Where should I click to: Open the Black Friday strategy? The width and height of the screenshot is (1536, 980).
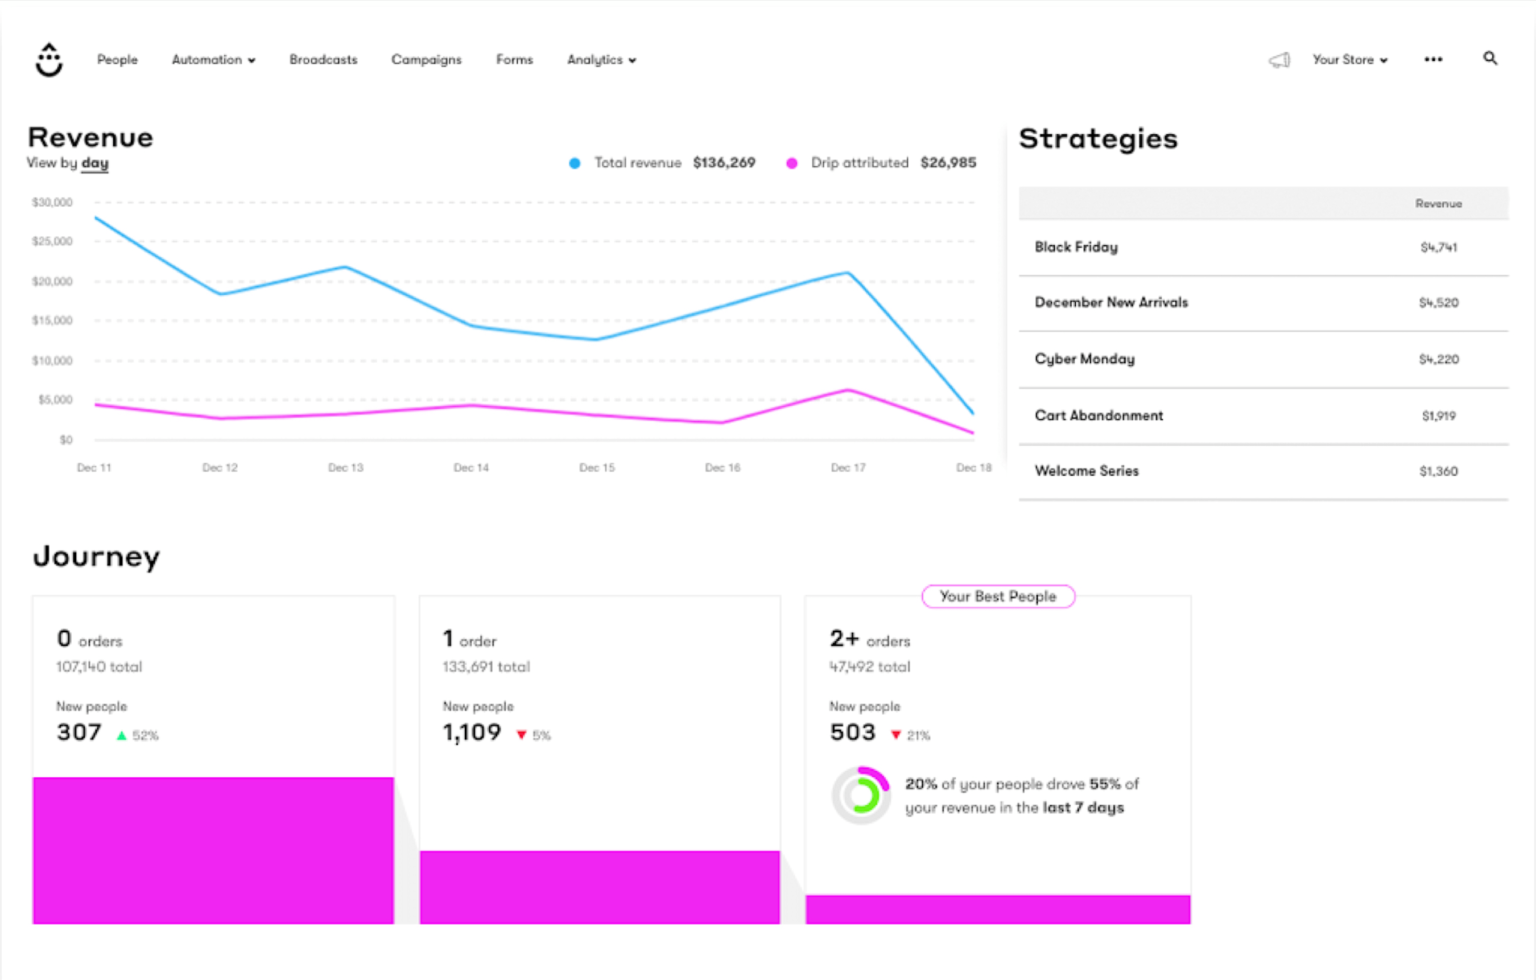coord(1075,247)
